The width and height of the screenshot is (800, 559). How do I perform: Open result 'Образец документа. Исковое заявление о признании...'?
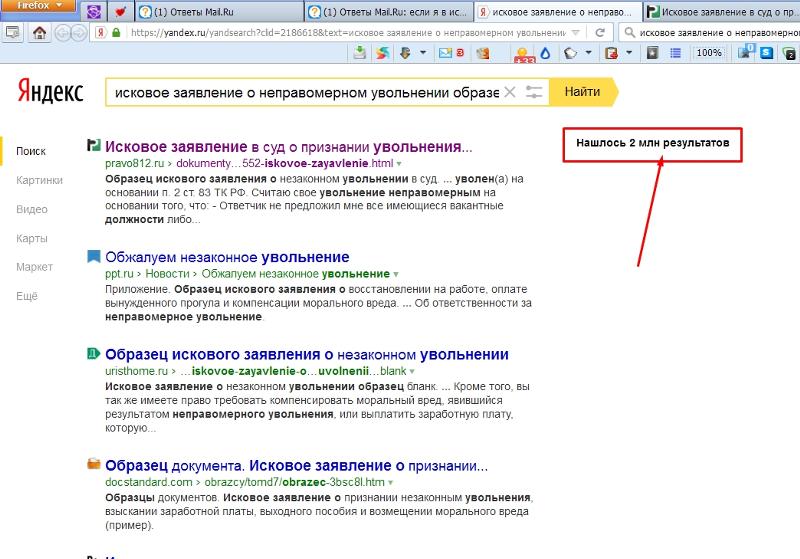296,466
